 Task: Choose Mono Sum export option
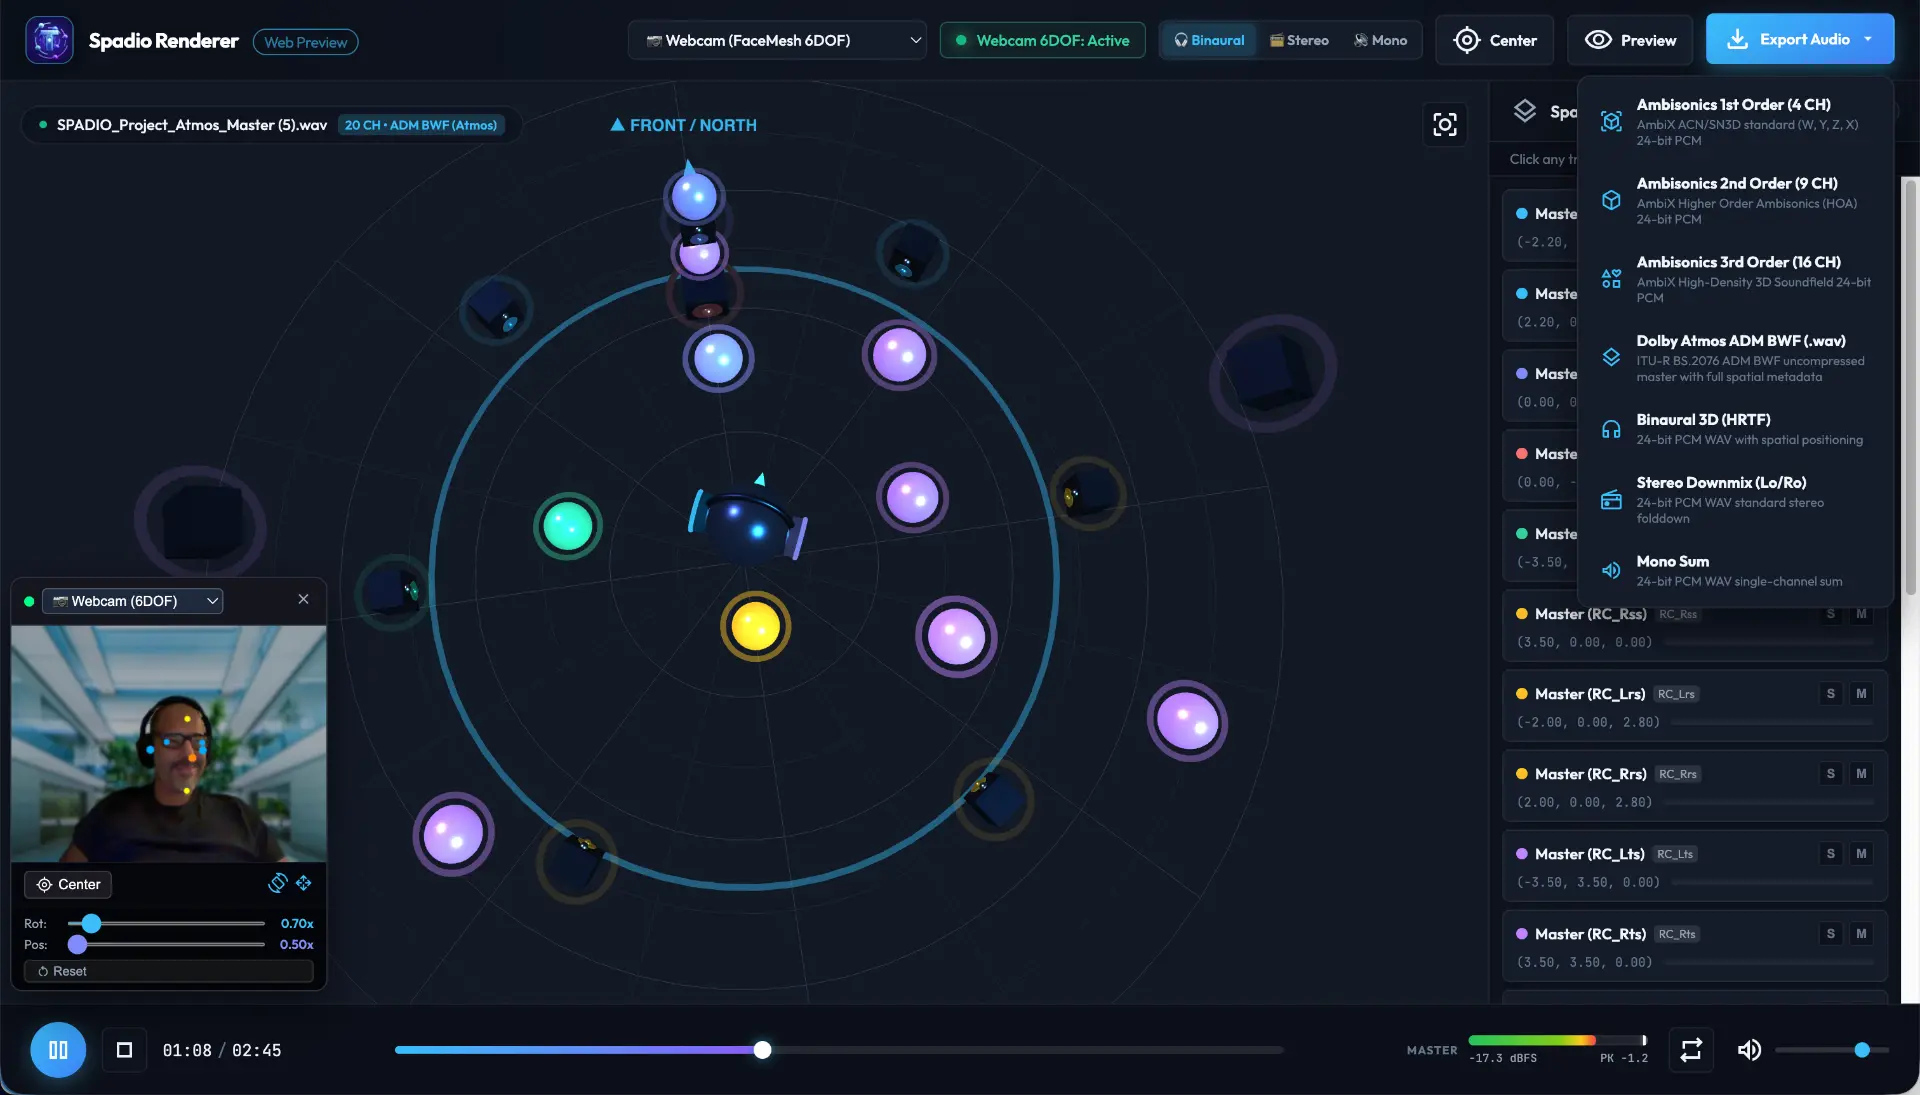point(1736,570)
